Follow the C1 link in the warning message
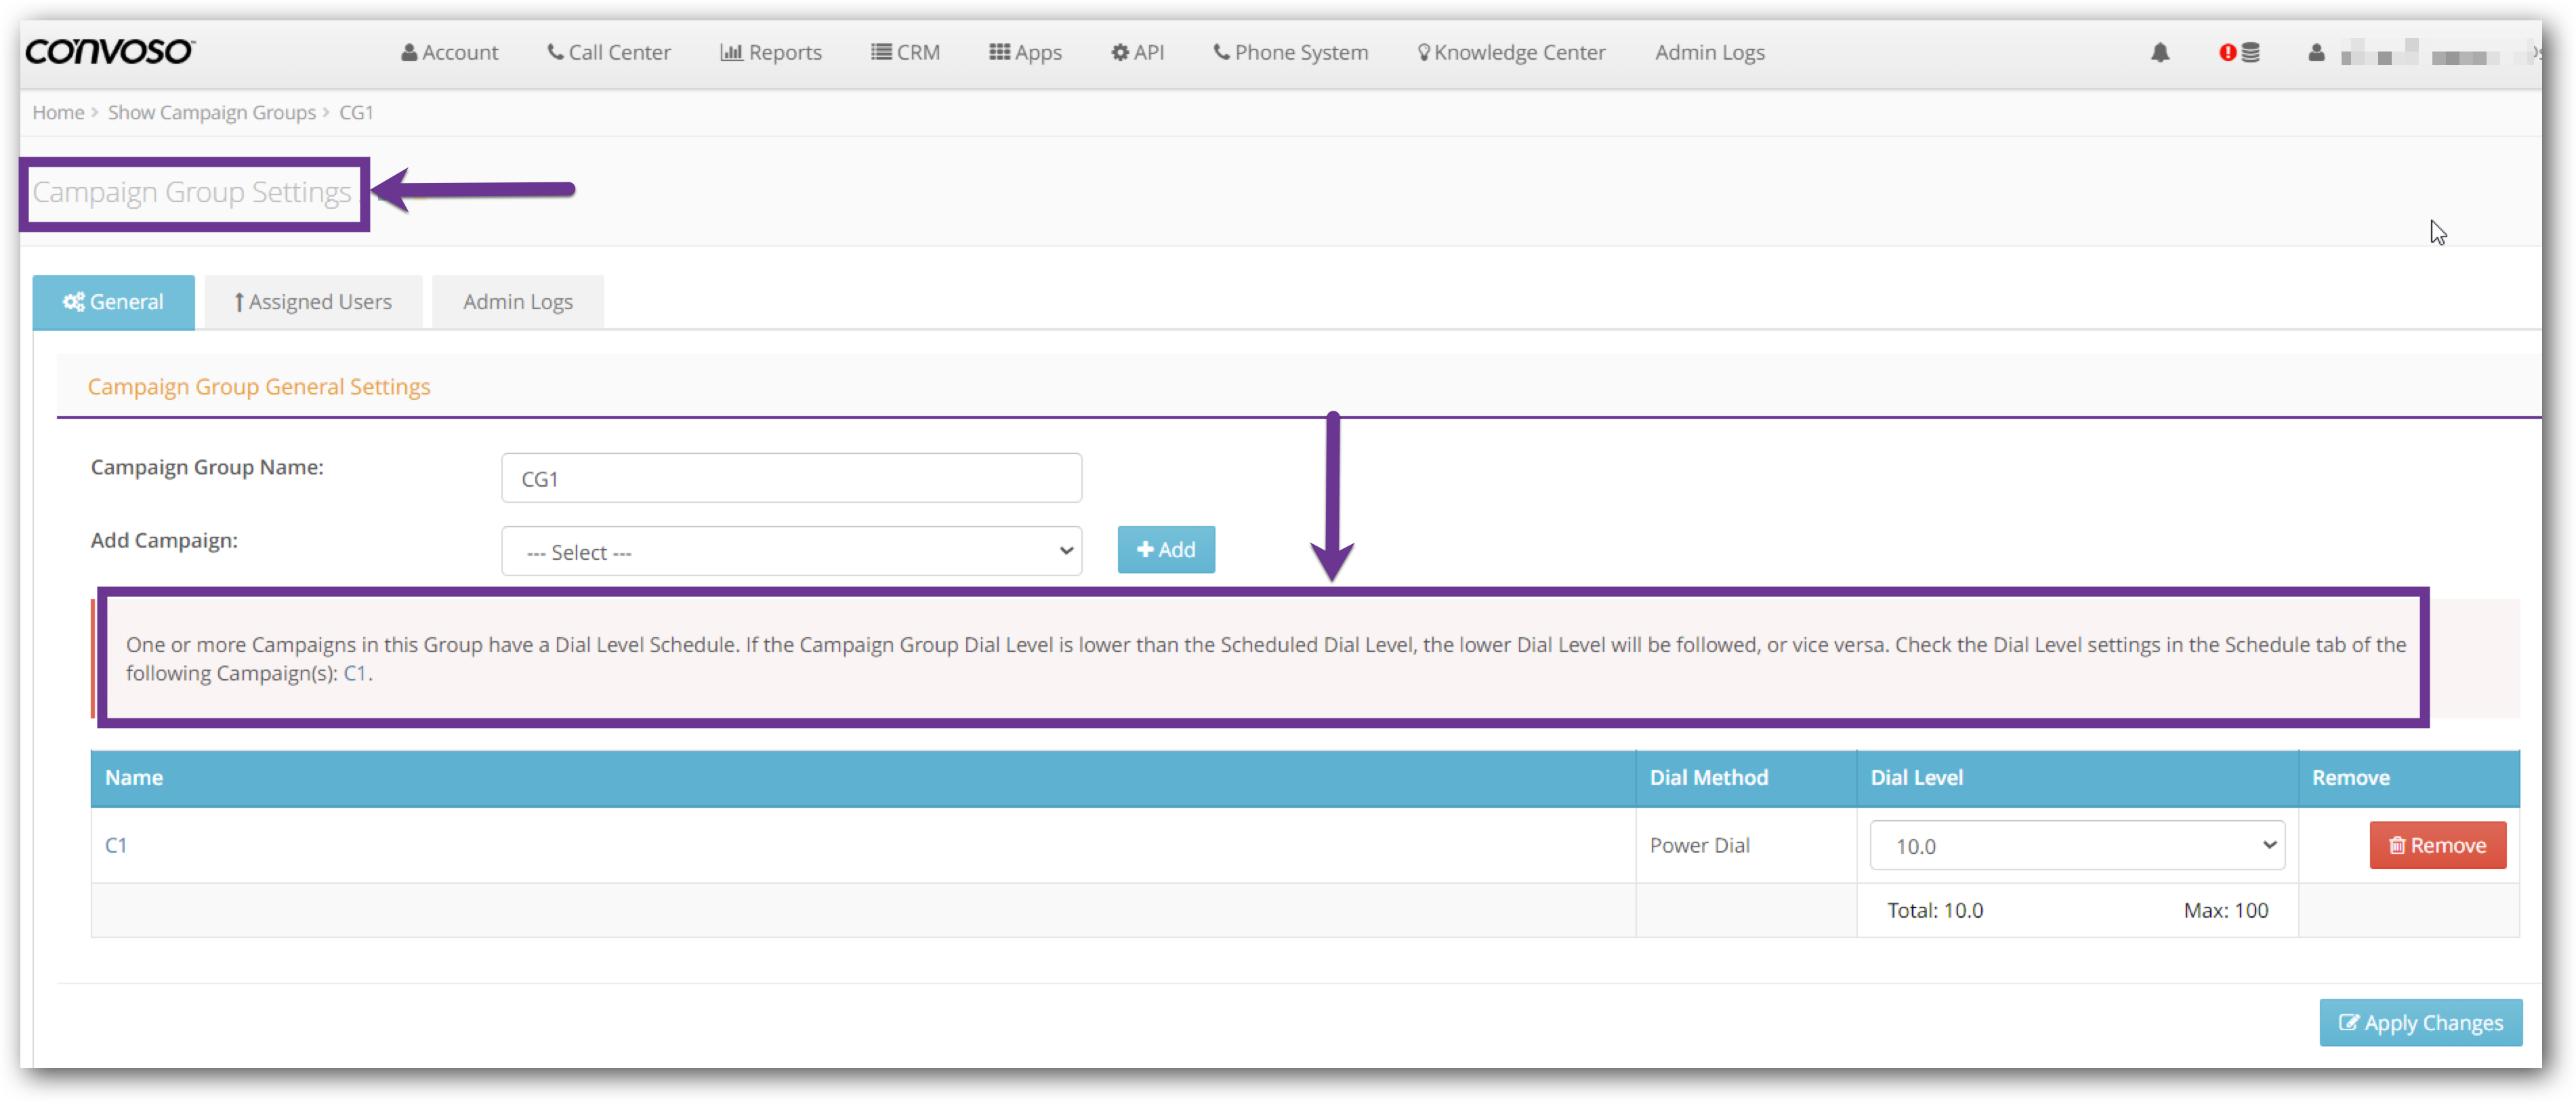This screenshot has width=2576, height=1102. [x=355, y=673]
